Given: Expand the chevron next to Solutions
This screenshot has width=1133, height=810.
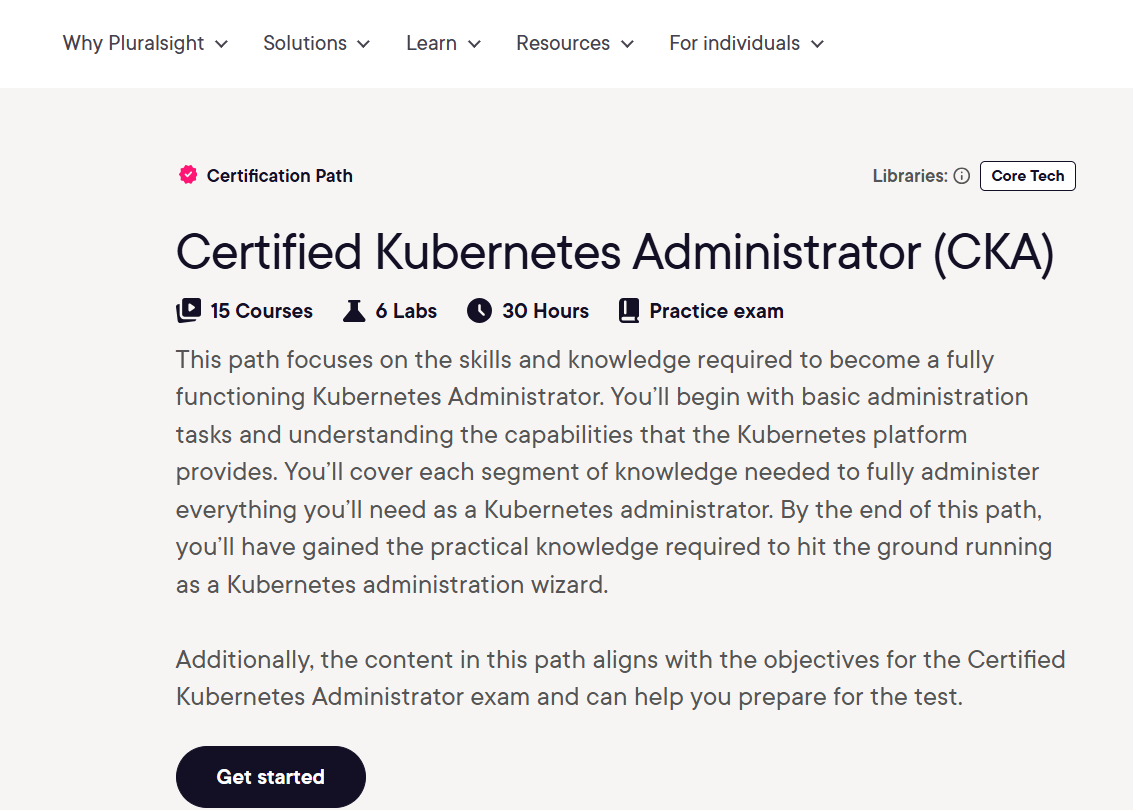Looking at the screenshot, I should [x=363, y=44].
